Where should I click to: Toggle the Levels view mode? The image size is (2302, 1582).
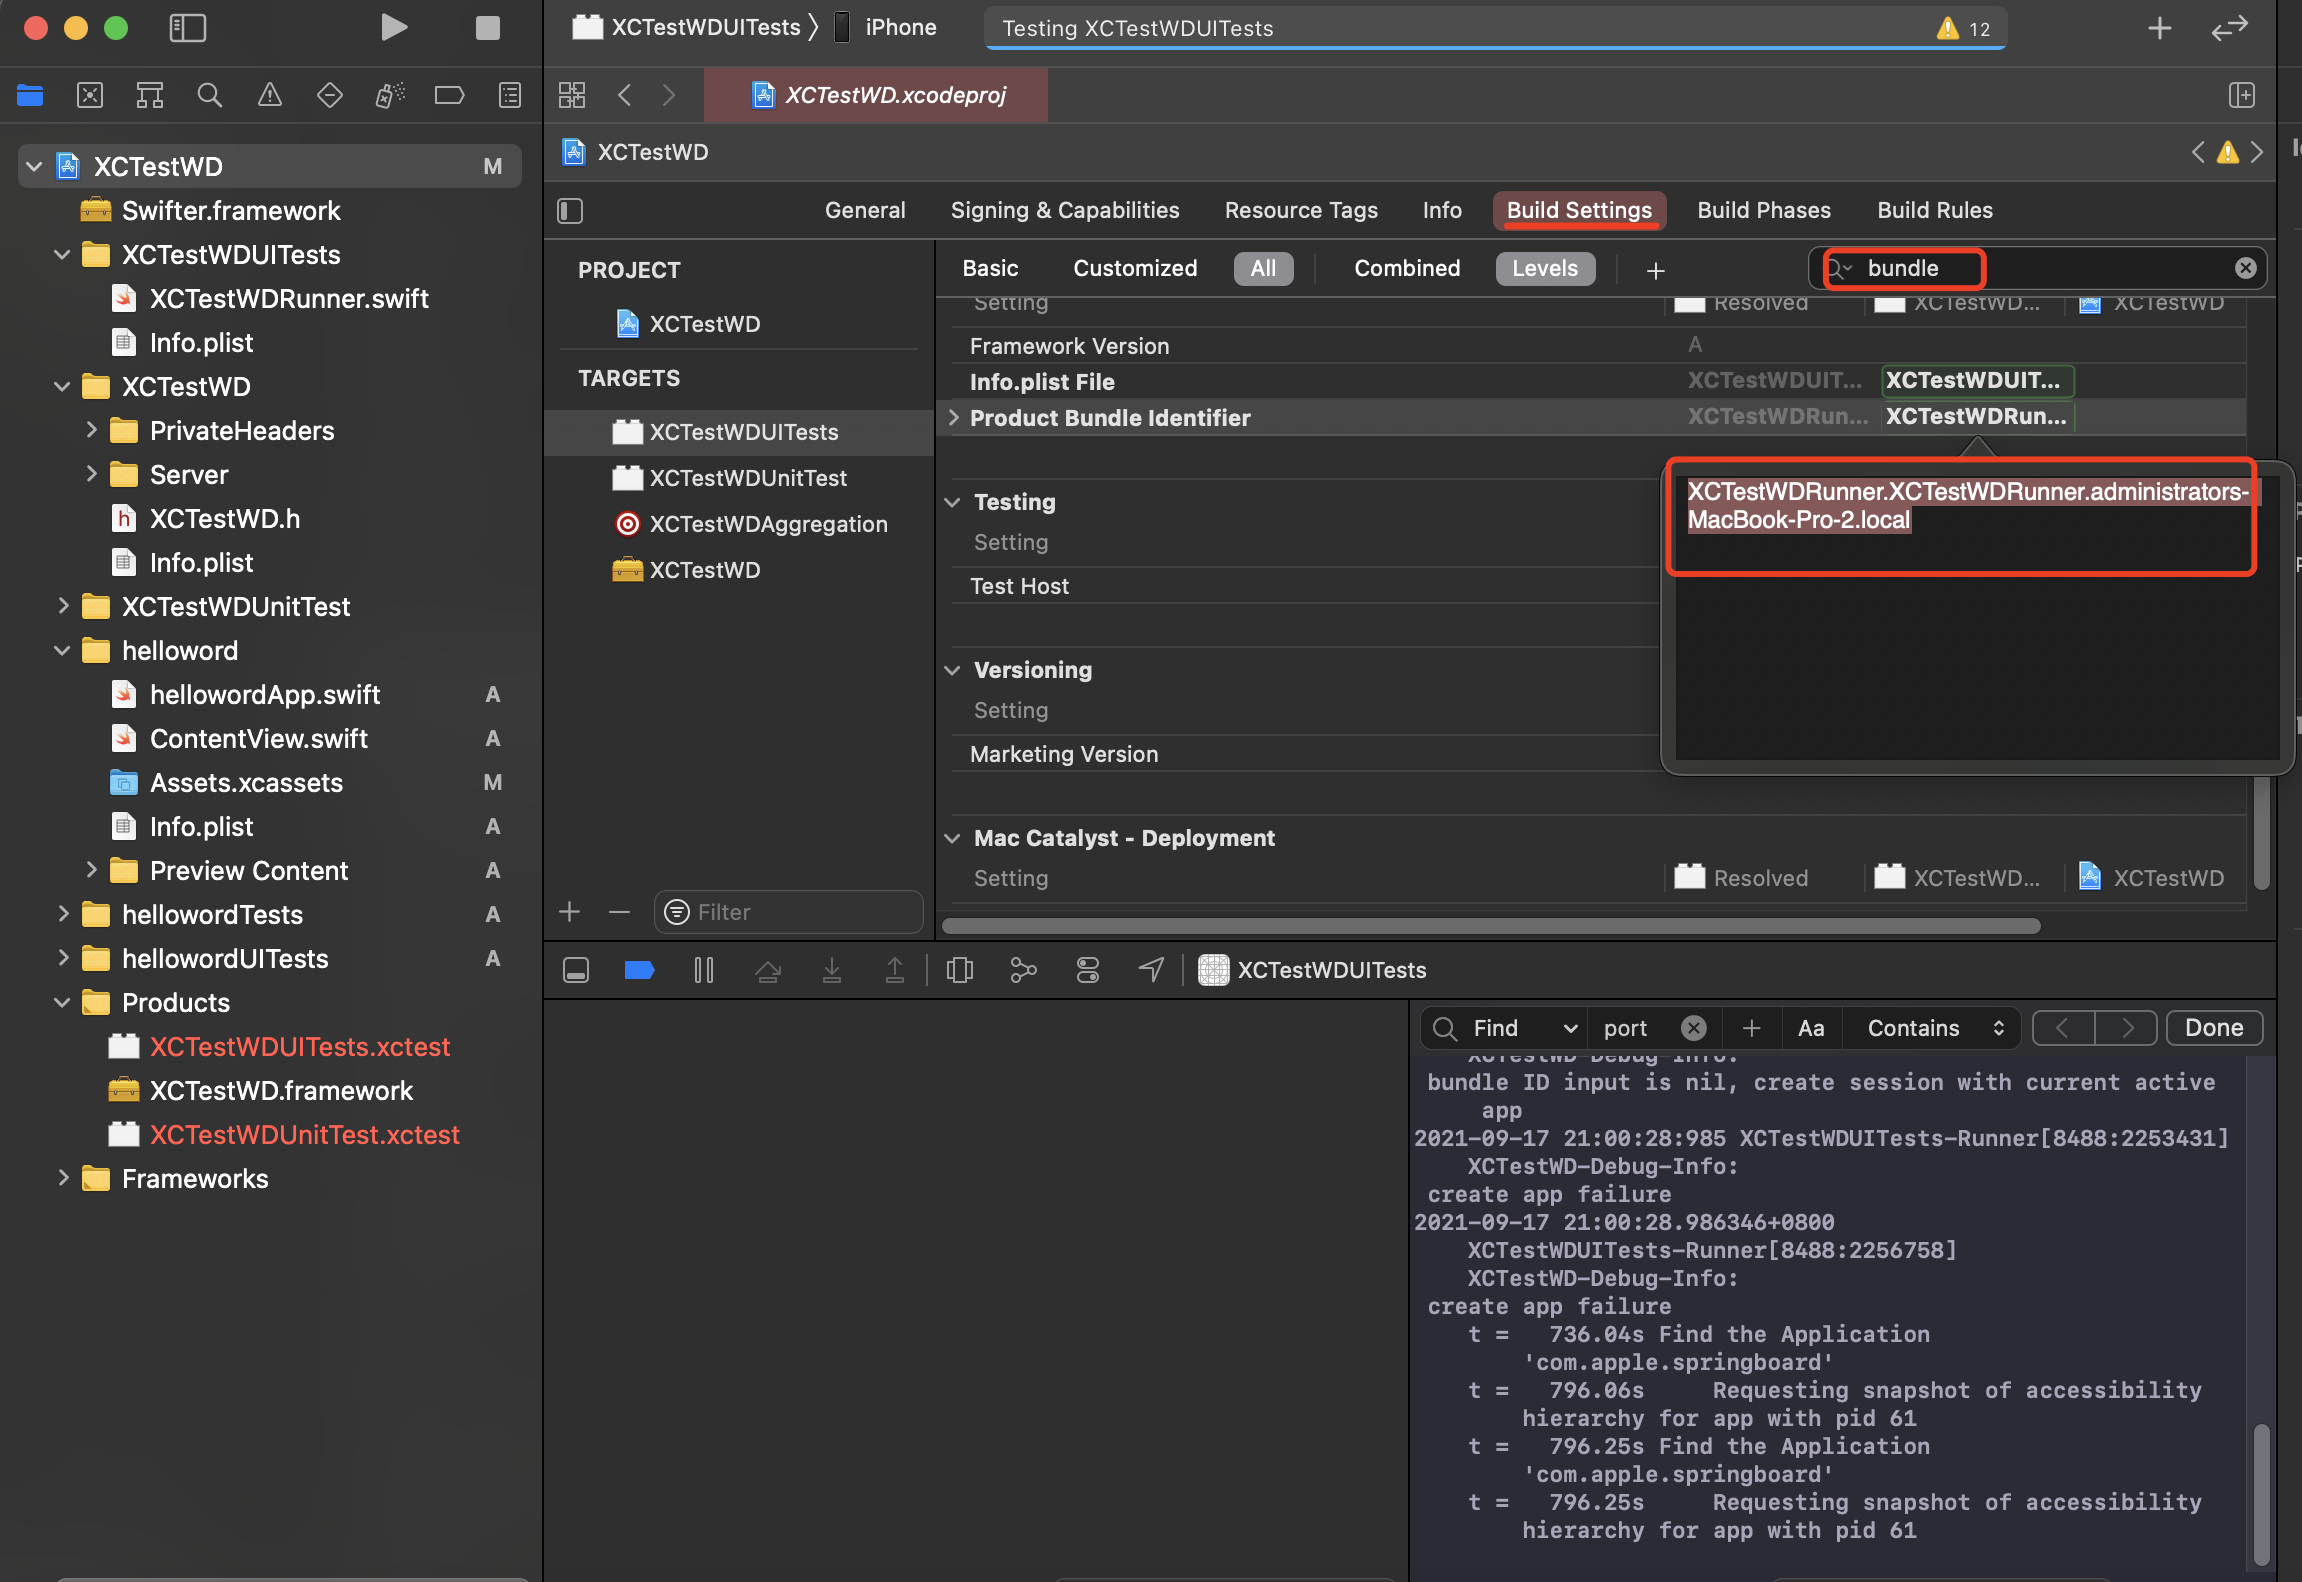1544,268
